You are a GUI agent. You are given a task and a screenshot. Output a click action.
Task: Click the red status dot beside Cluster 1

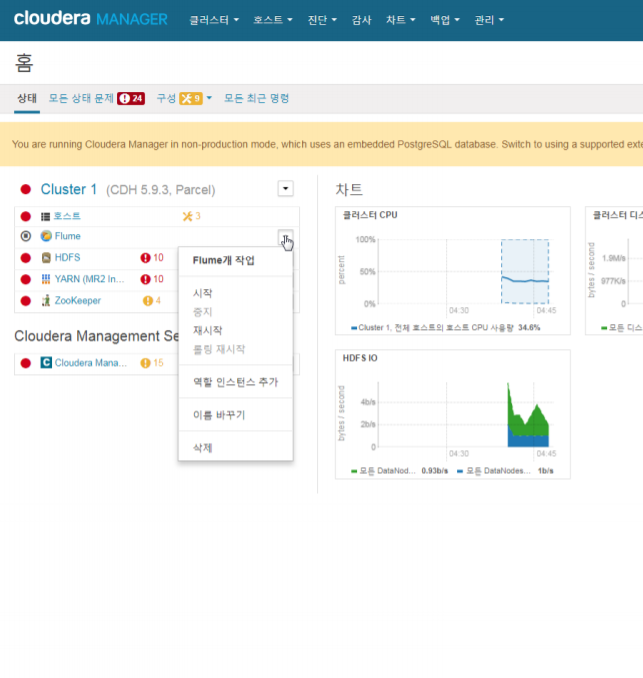pyautogui.click(x=26, y=189)
